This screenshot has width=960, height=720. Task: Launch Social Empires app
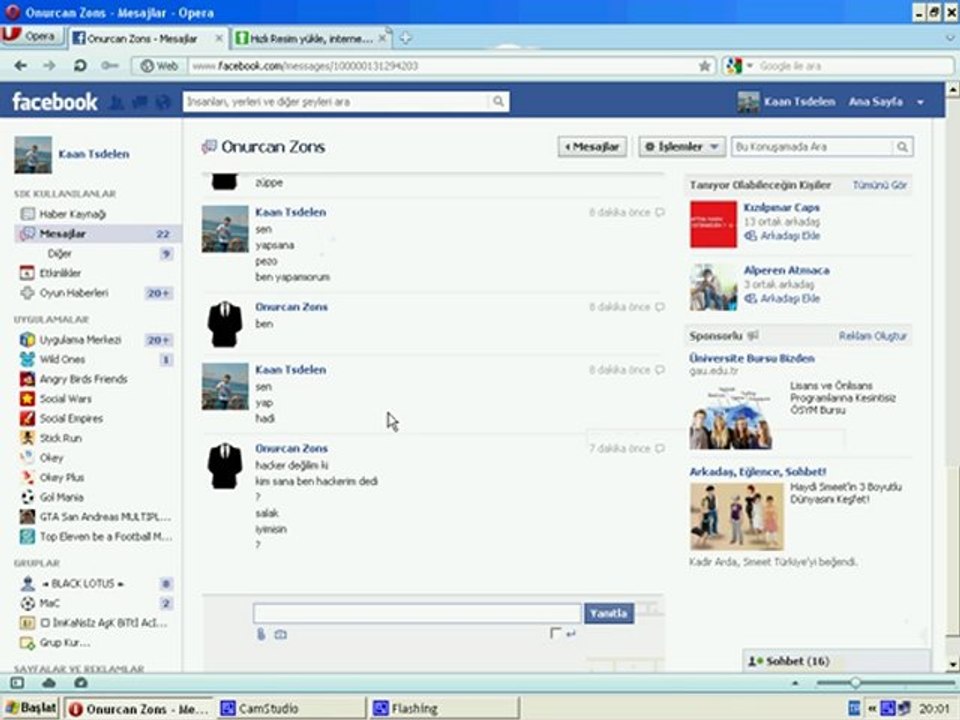(x=71, y=419)
